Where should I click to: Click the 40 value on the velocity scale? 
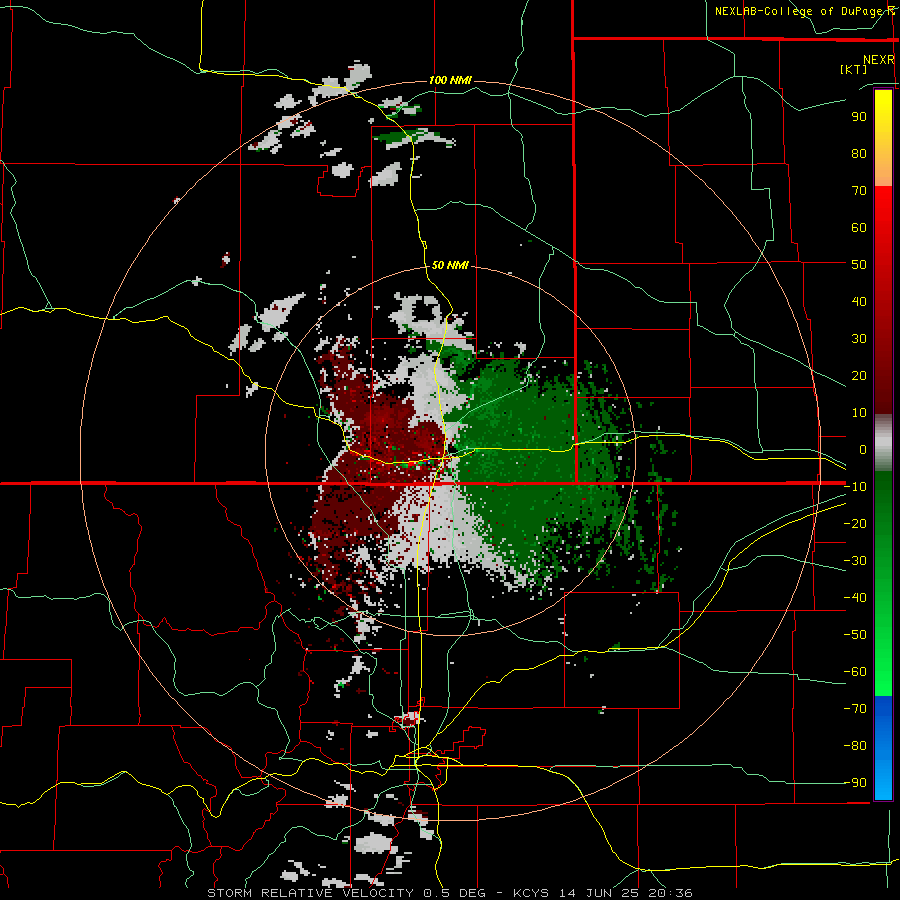[859, 302]
